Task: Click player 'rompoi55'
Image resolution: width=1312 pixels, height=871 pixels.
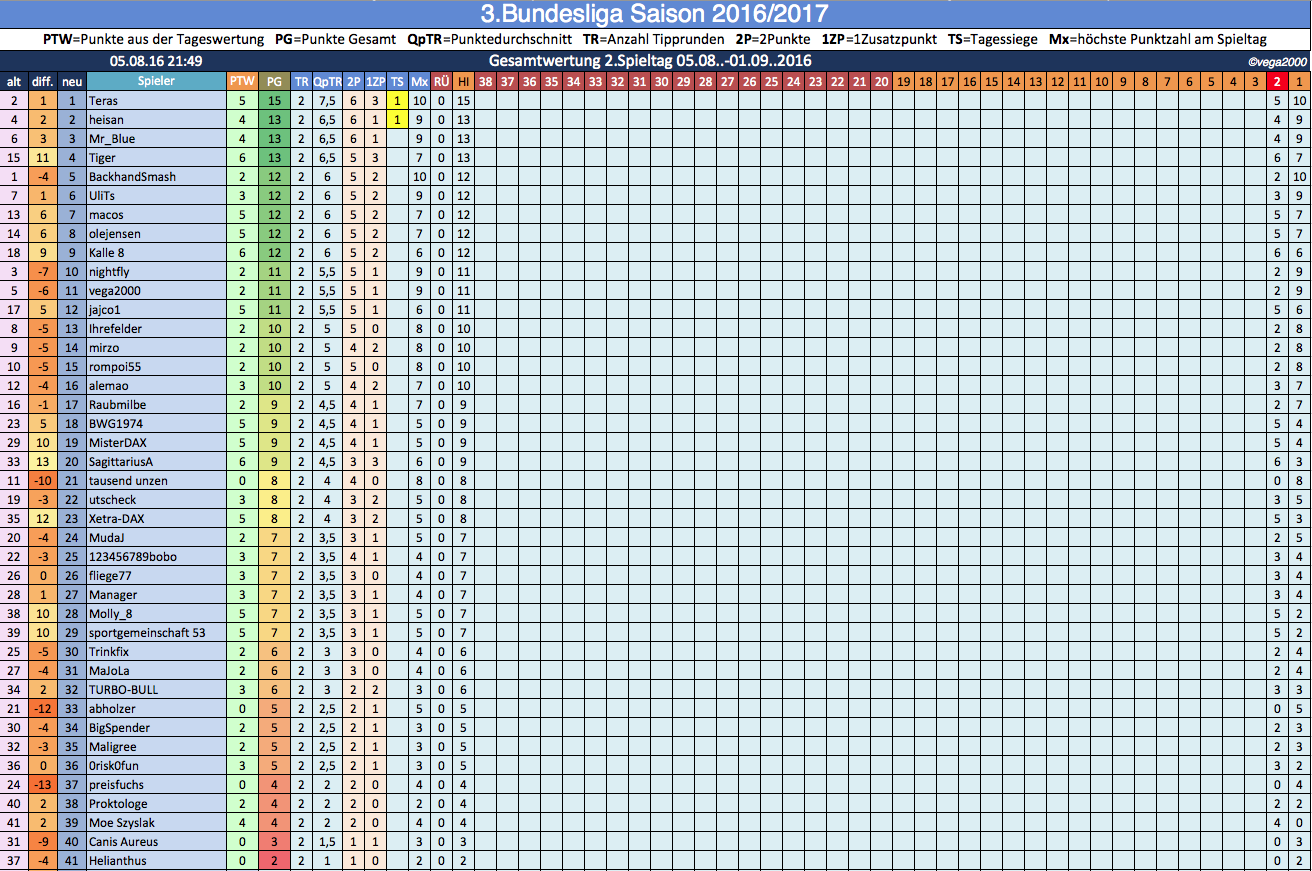Action: [x=155, y=367]
